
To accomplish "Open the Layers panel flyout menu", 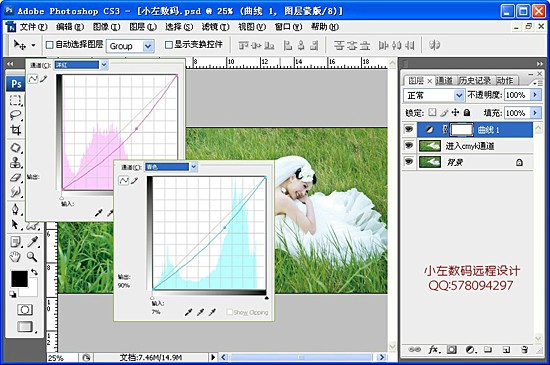I will [537, 83].
